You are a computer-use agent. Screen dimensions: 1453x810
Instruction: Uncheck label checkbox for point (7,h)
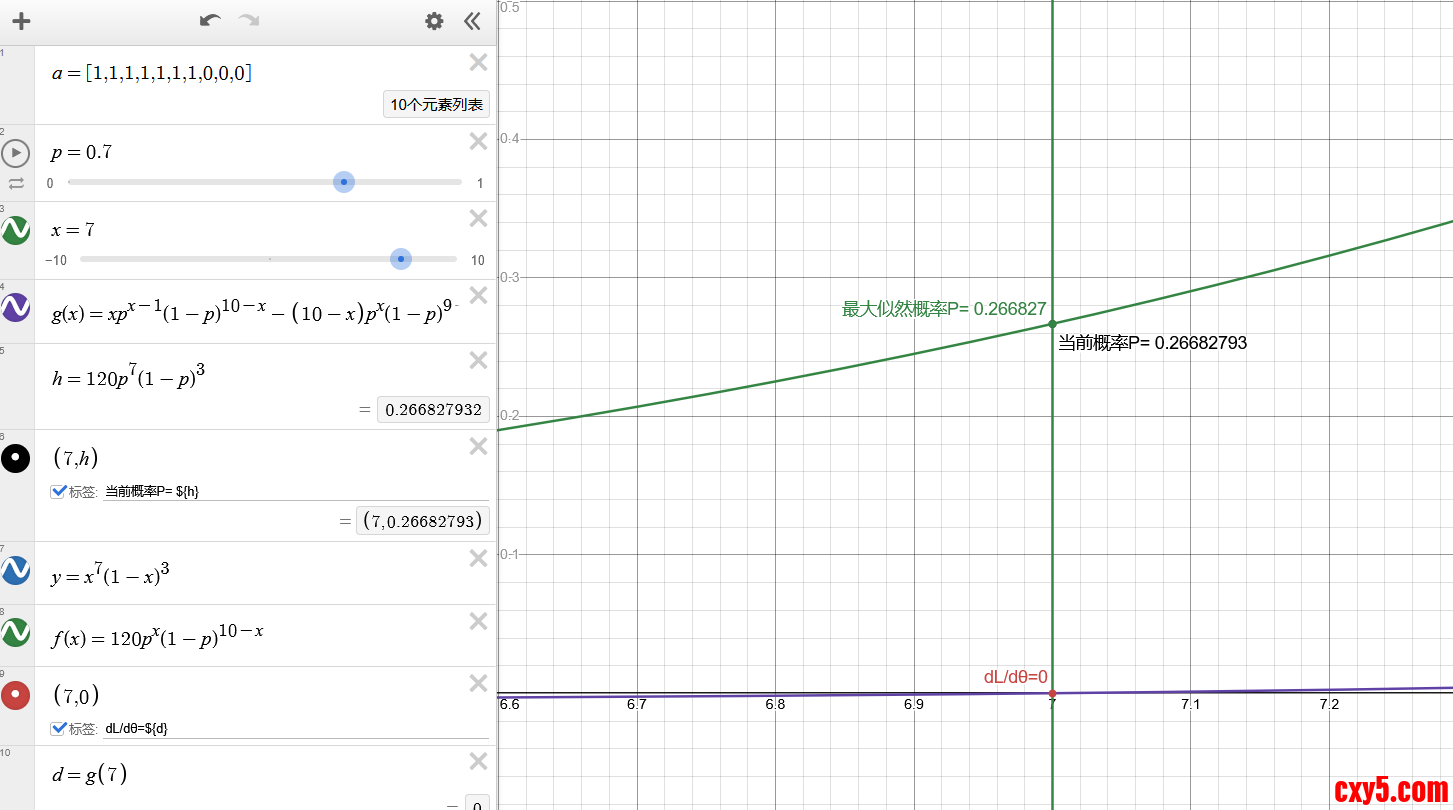[x=58, y=491]
